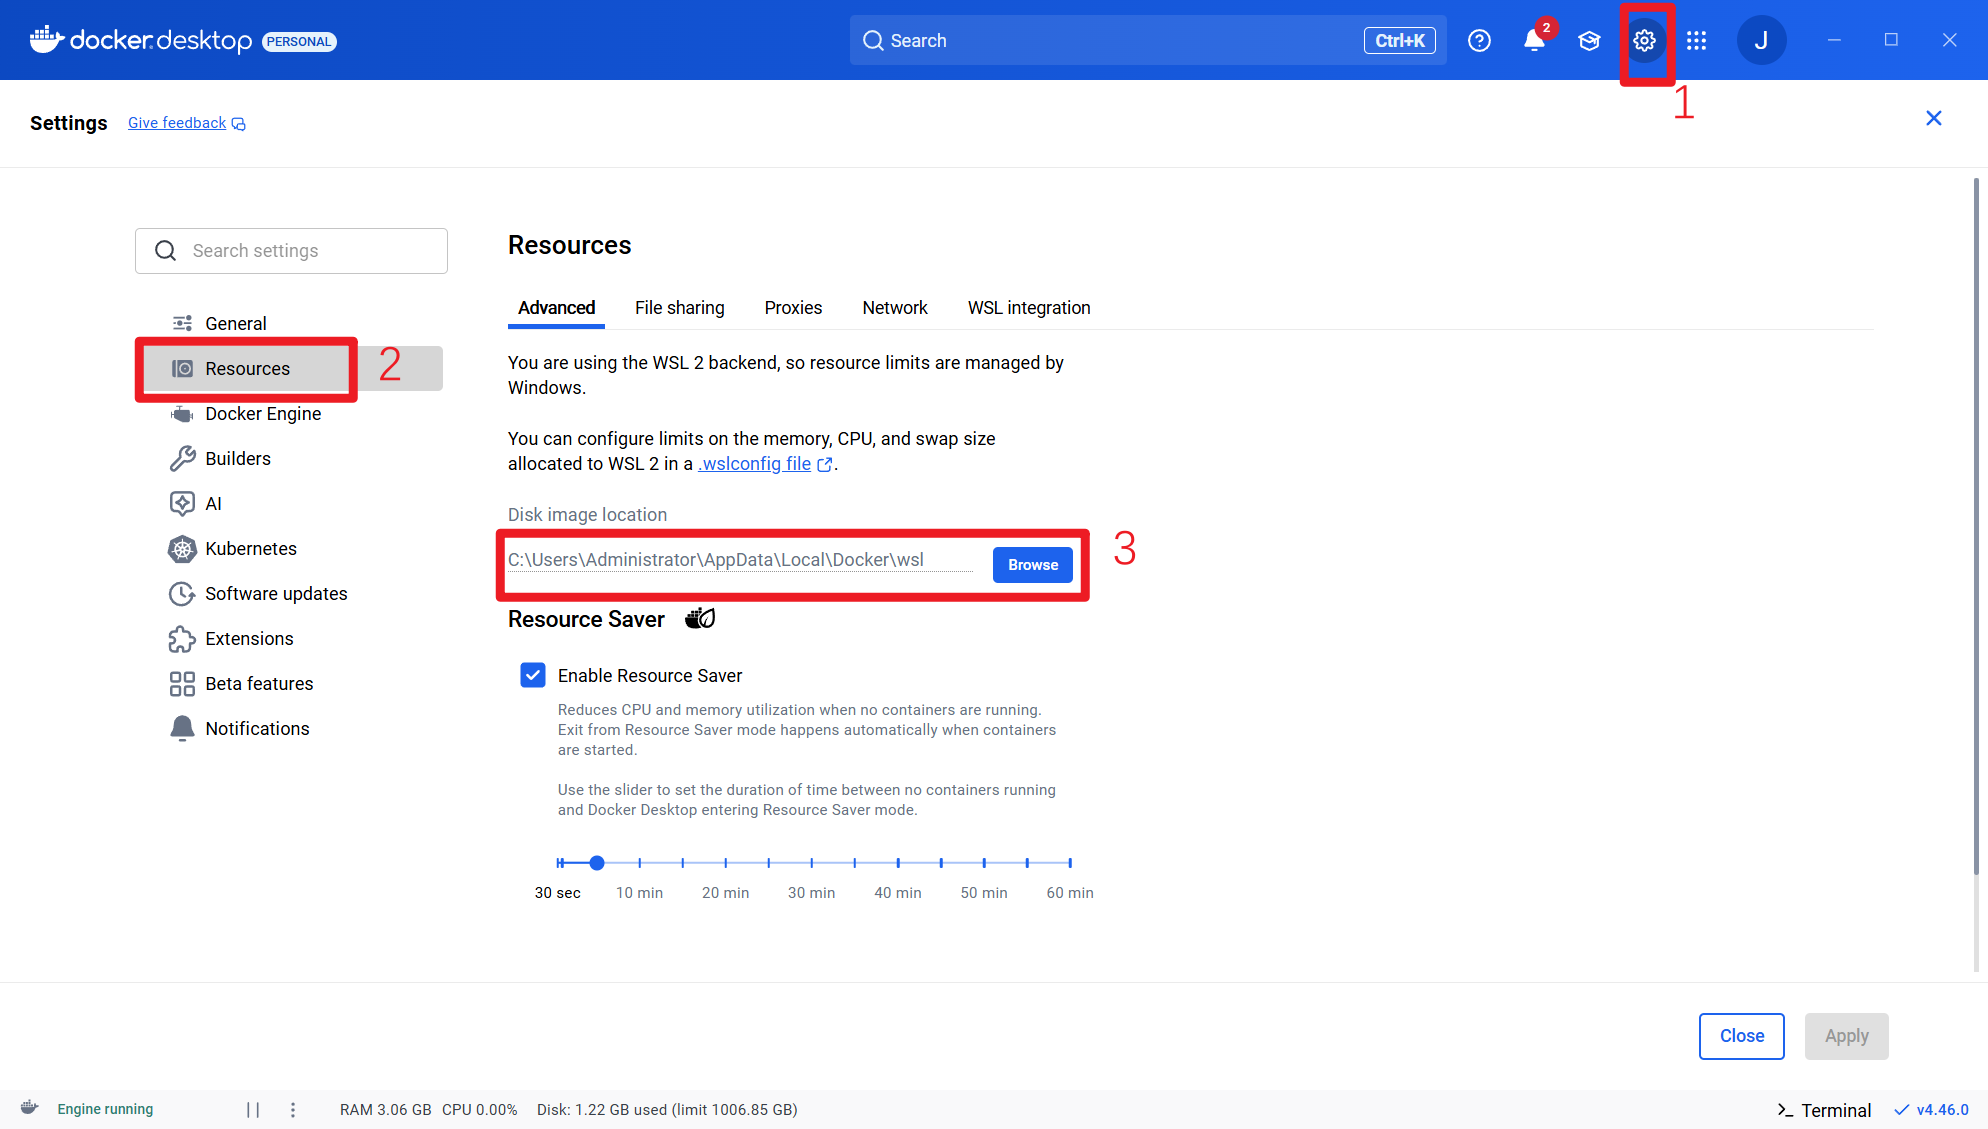Toggle Enable Resource Saver checkbox
The height and width of the screenshot is (1129, 1988).
533,675
